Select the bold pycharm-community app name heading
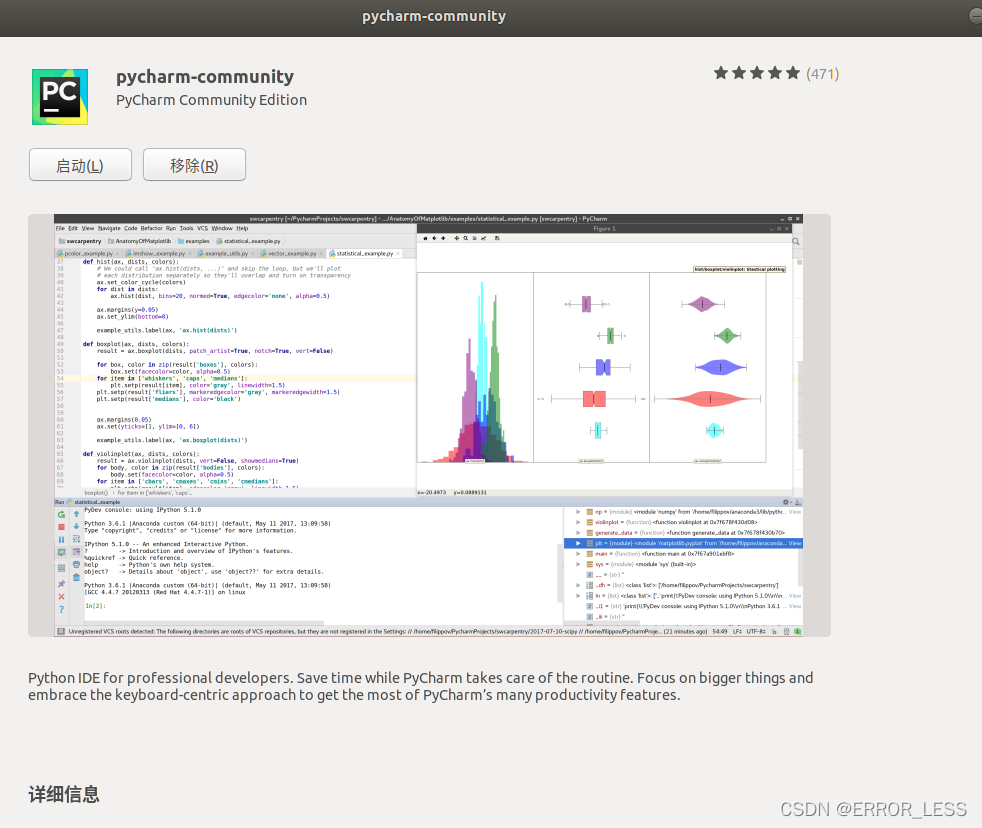 point(205,76)
